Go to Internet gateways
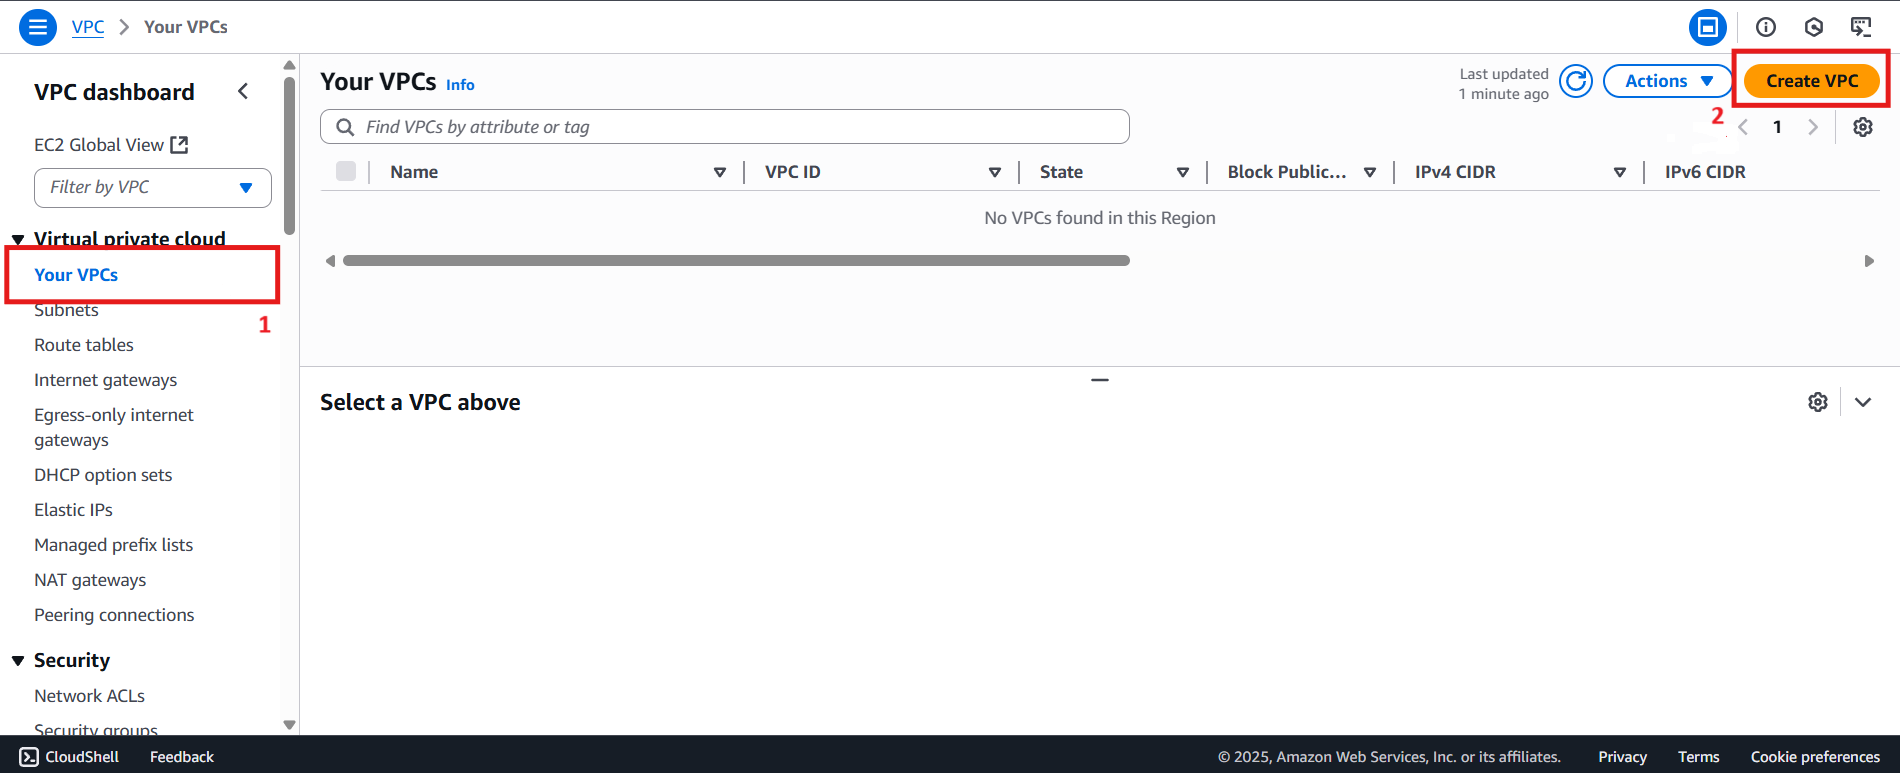 click(x=105, y=380)
